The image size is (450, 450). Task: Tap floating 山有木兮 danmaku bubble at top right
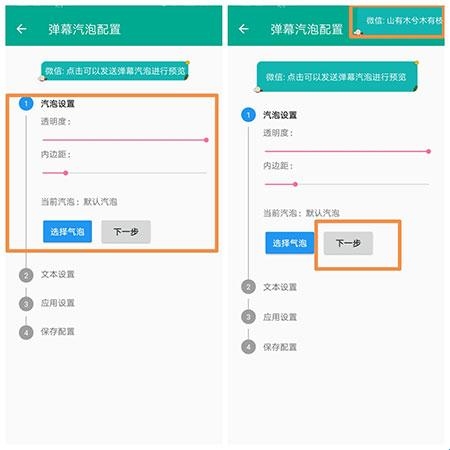398,21
